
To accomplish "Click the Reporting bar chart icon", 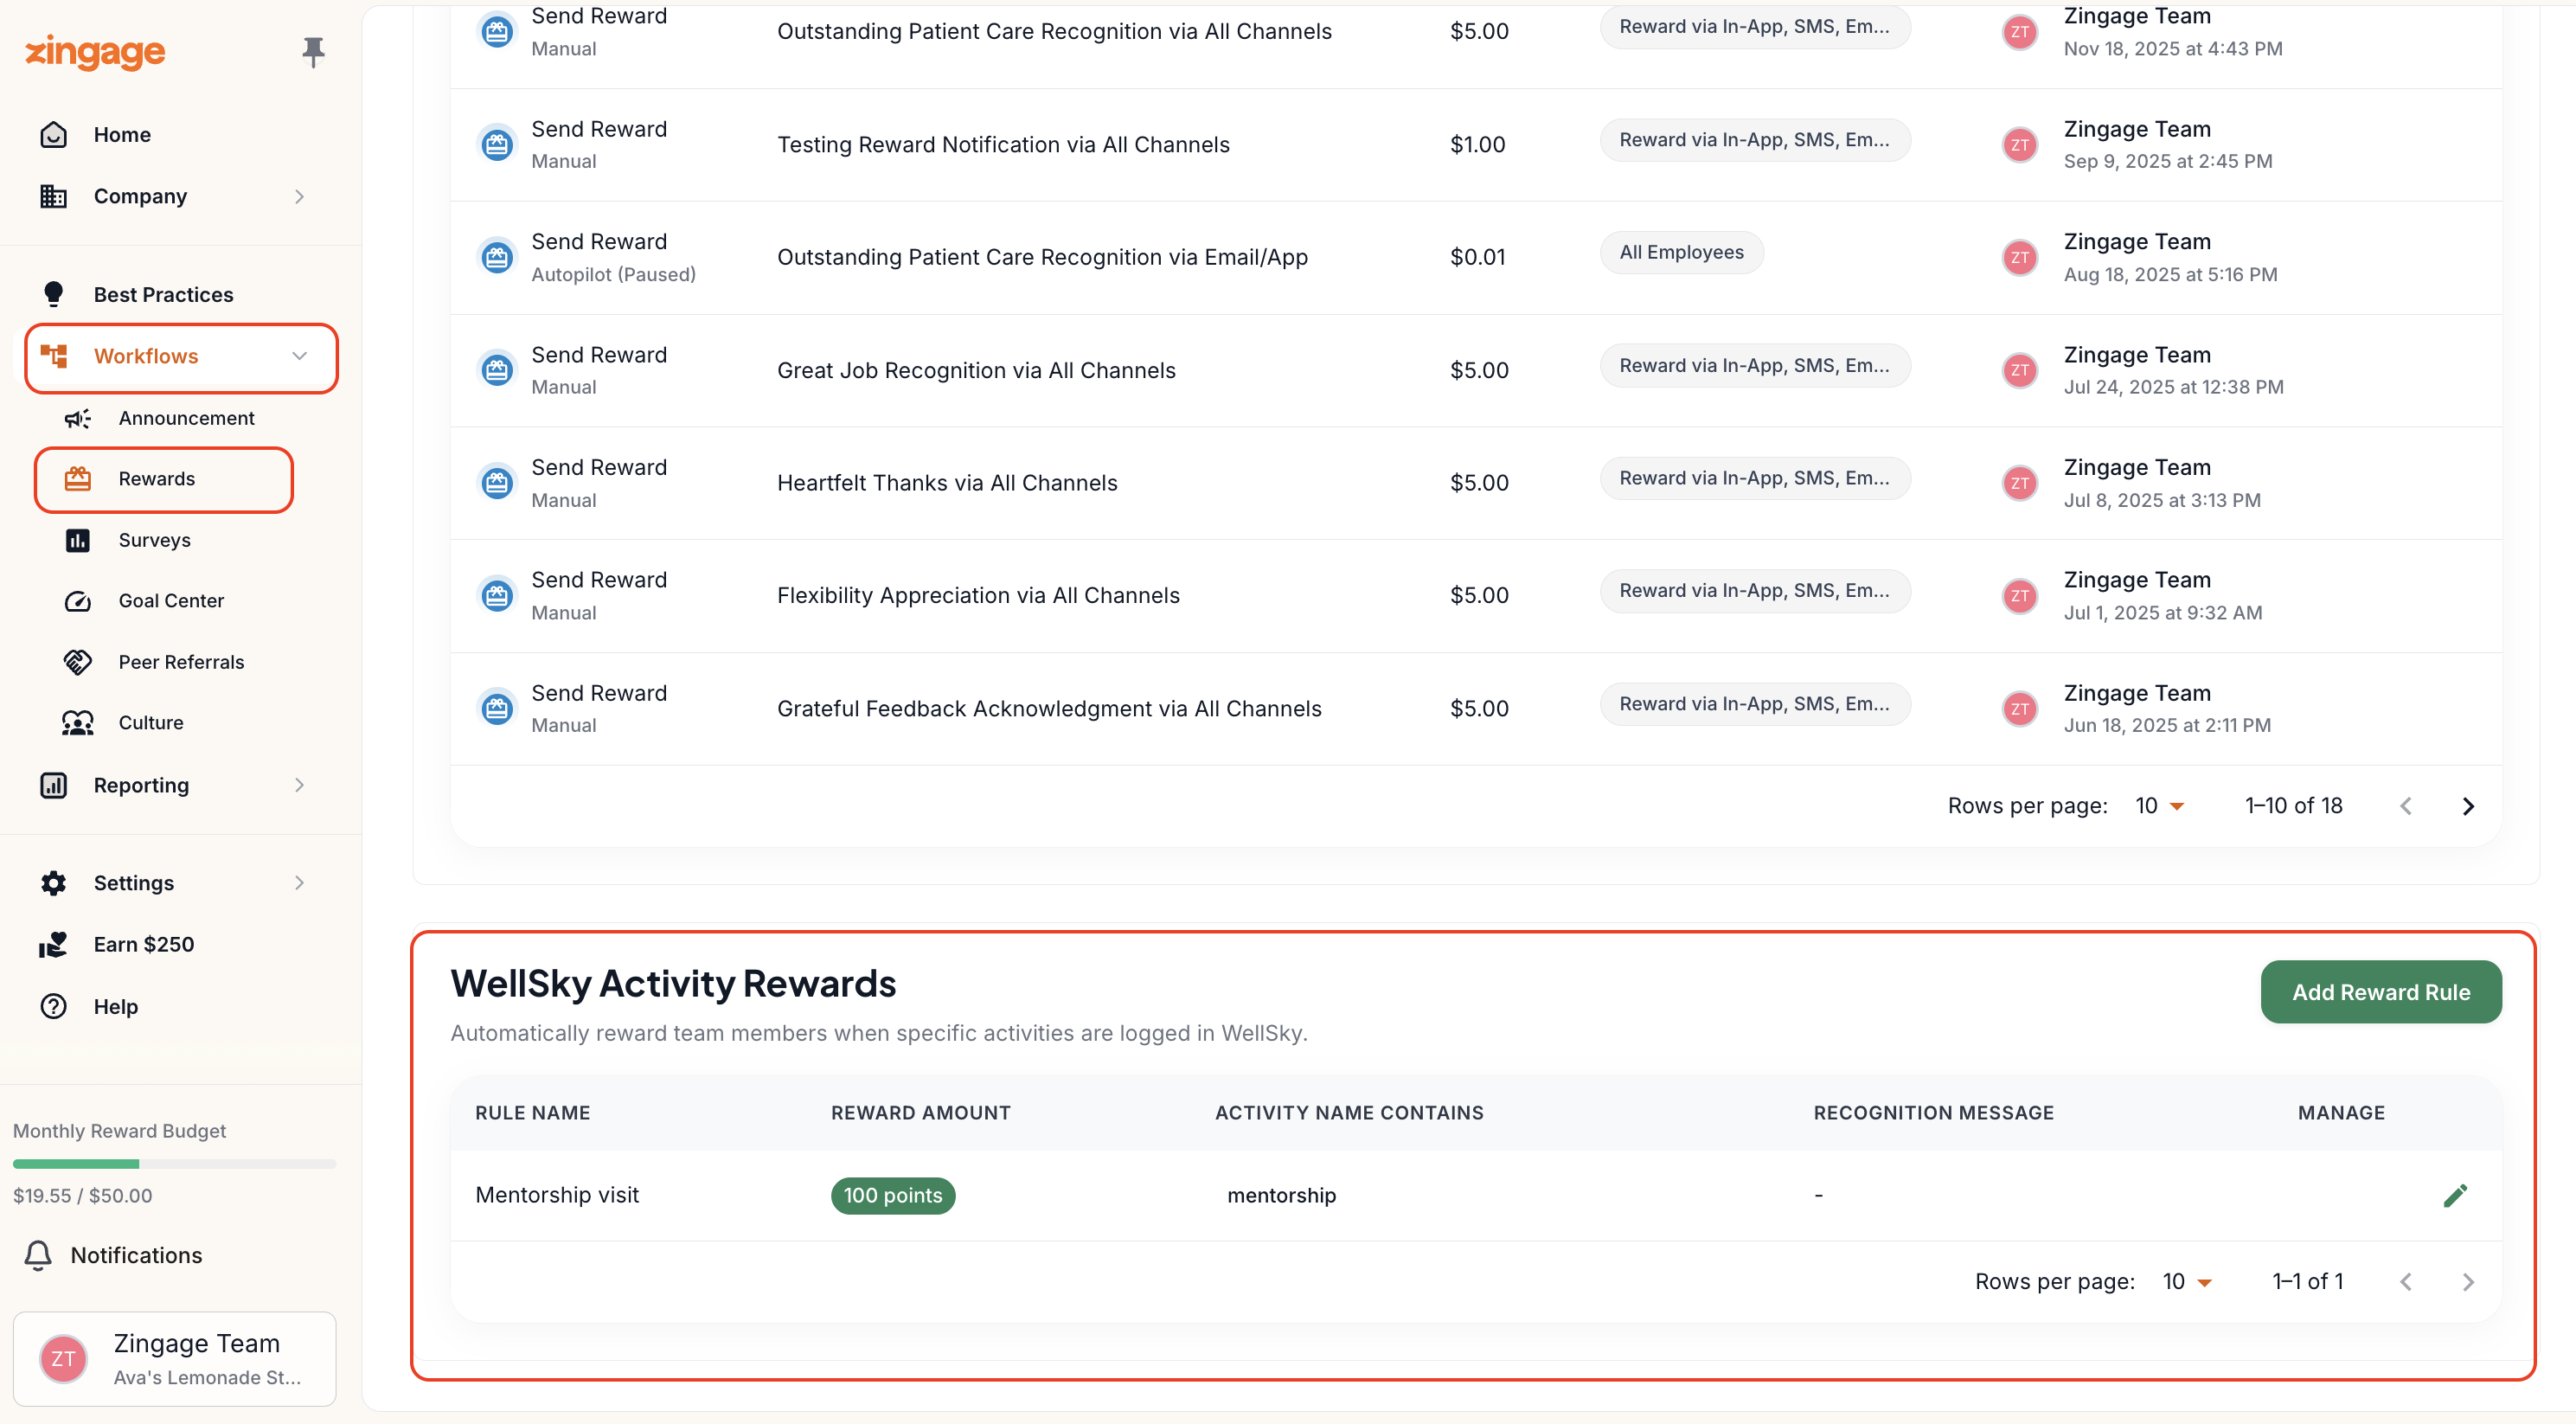I will pos(54,786).
